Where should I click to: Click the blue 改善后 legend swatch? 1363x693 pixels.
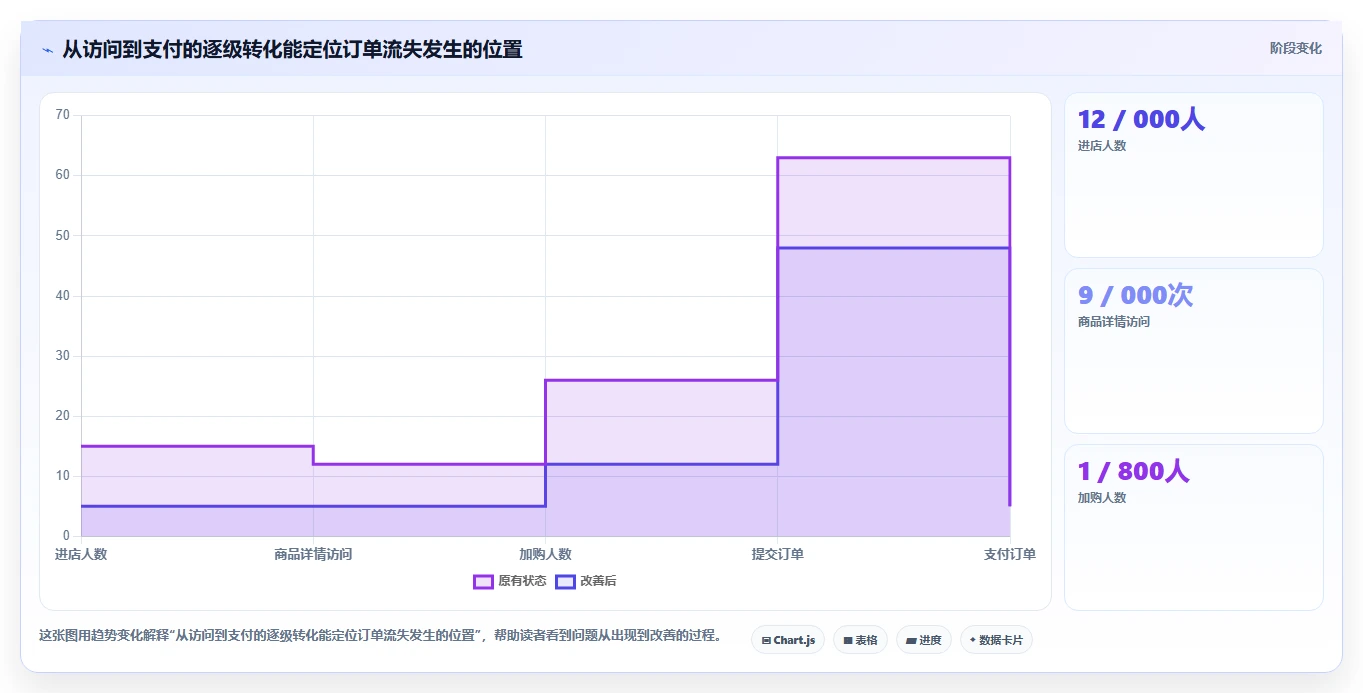tap(565, 581)
